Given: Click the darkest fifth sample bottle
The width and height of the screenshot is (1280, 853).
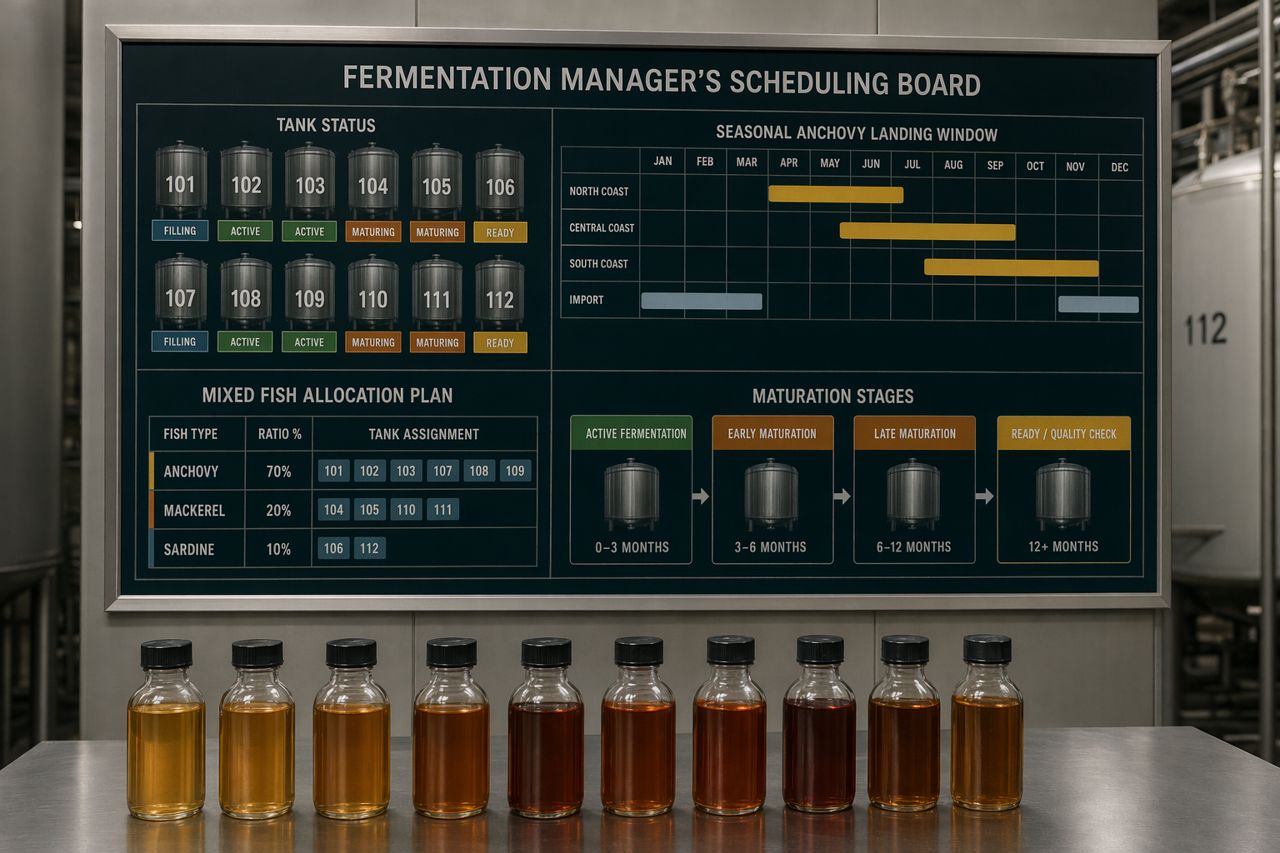Looking at the screenshot, I should coord(546,727).
